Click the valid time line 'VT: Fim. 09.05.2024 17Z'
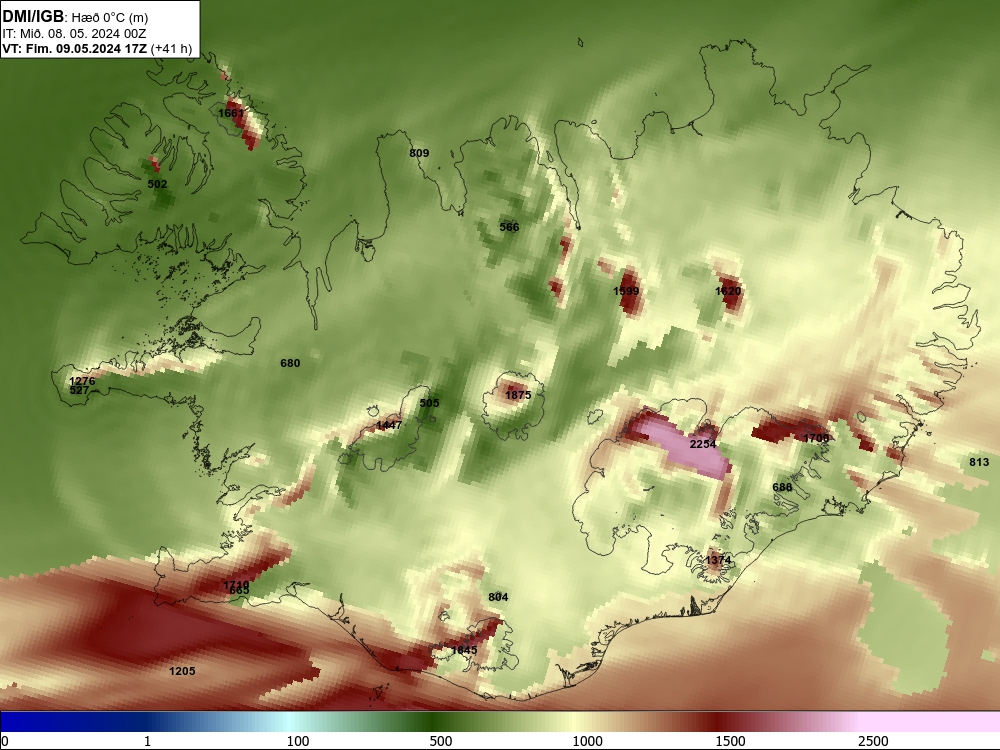The height and width of the screenshot is (750, 1000). click(x=75, y=48)
